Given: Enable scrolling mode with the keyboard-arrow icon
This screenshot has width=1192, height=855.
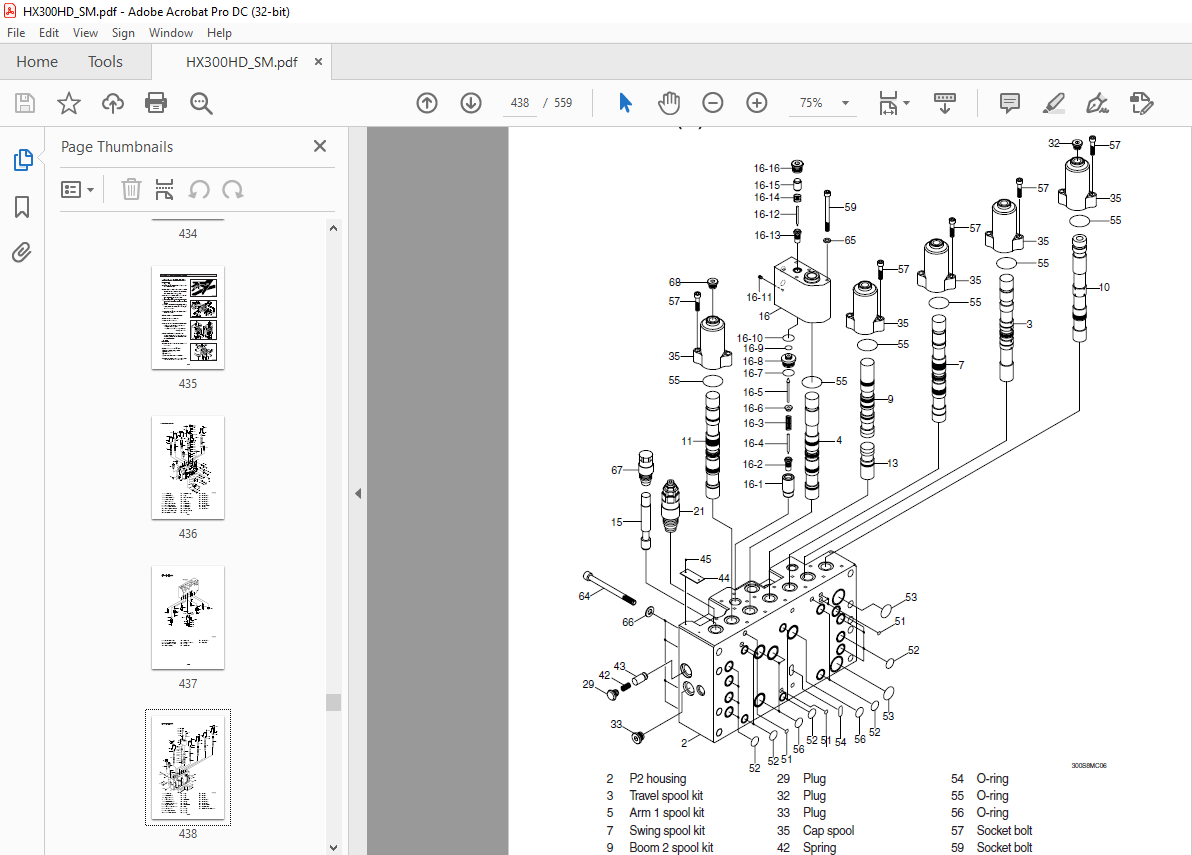Looking at the screenshot, I should pos(944,103).
